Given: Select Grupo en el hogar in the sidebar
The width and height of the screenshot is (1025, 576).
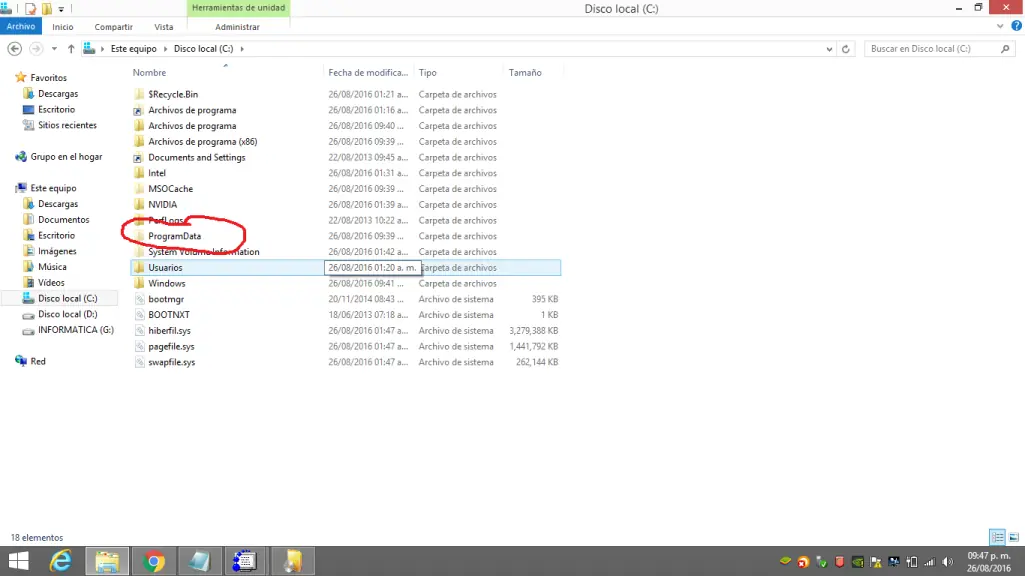Looking at the screenshot, I should 66,156.
